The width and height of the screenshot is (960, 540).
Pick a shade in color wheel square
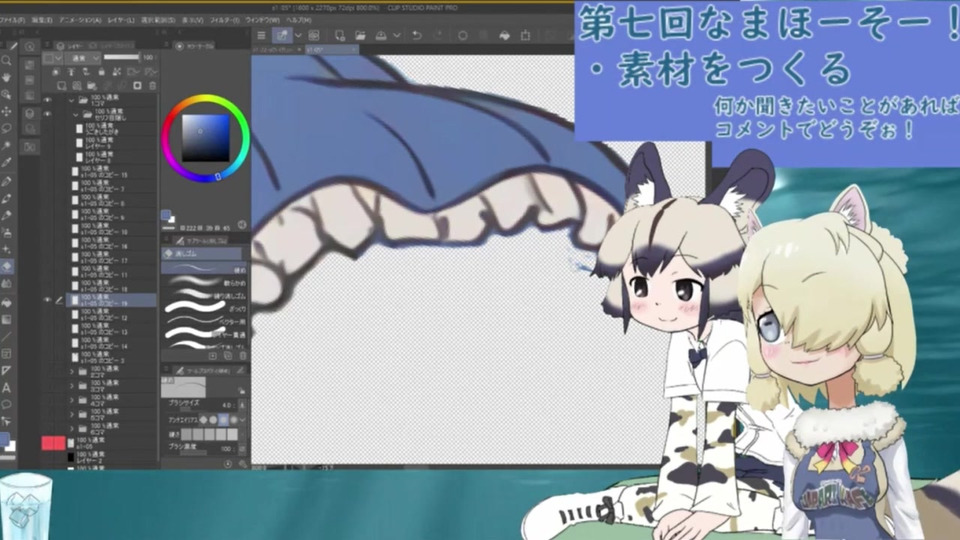(x=205, y=138)
